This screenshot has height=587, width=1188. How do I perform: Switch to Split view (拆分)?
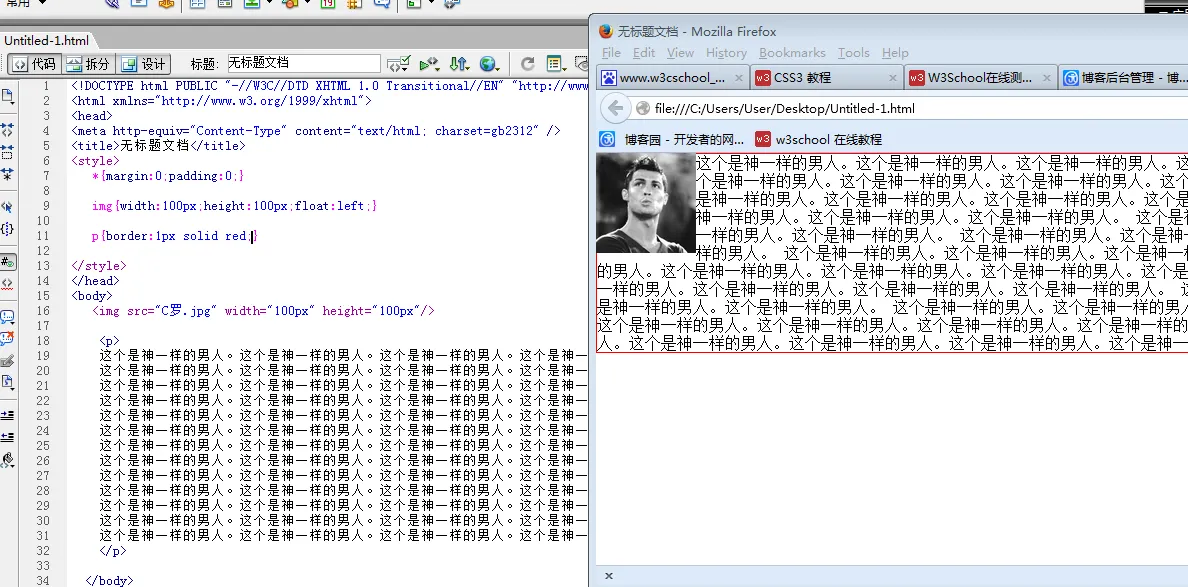point(88,64)
